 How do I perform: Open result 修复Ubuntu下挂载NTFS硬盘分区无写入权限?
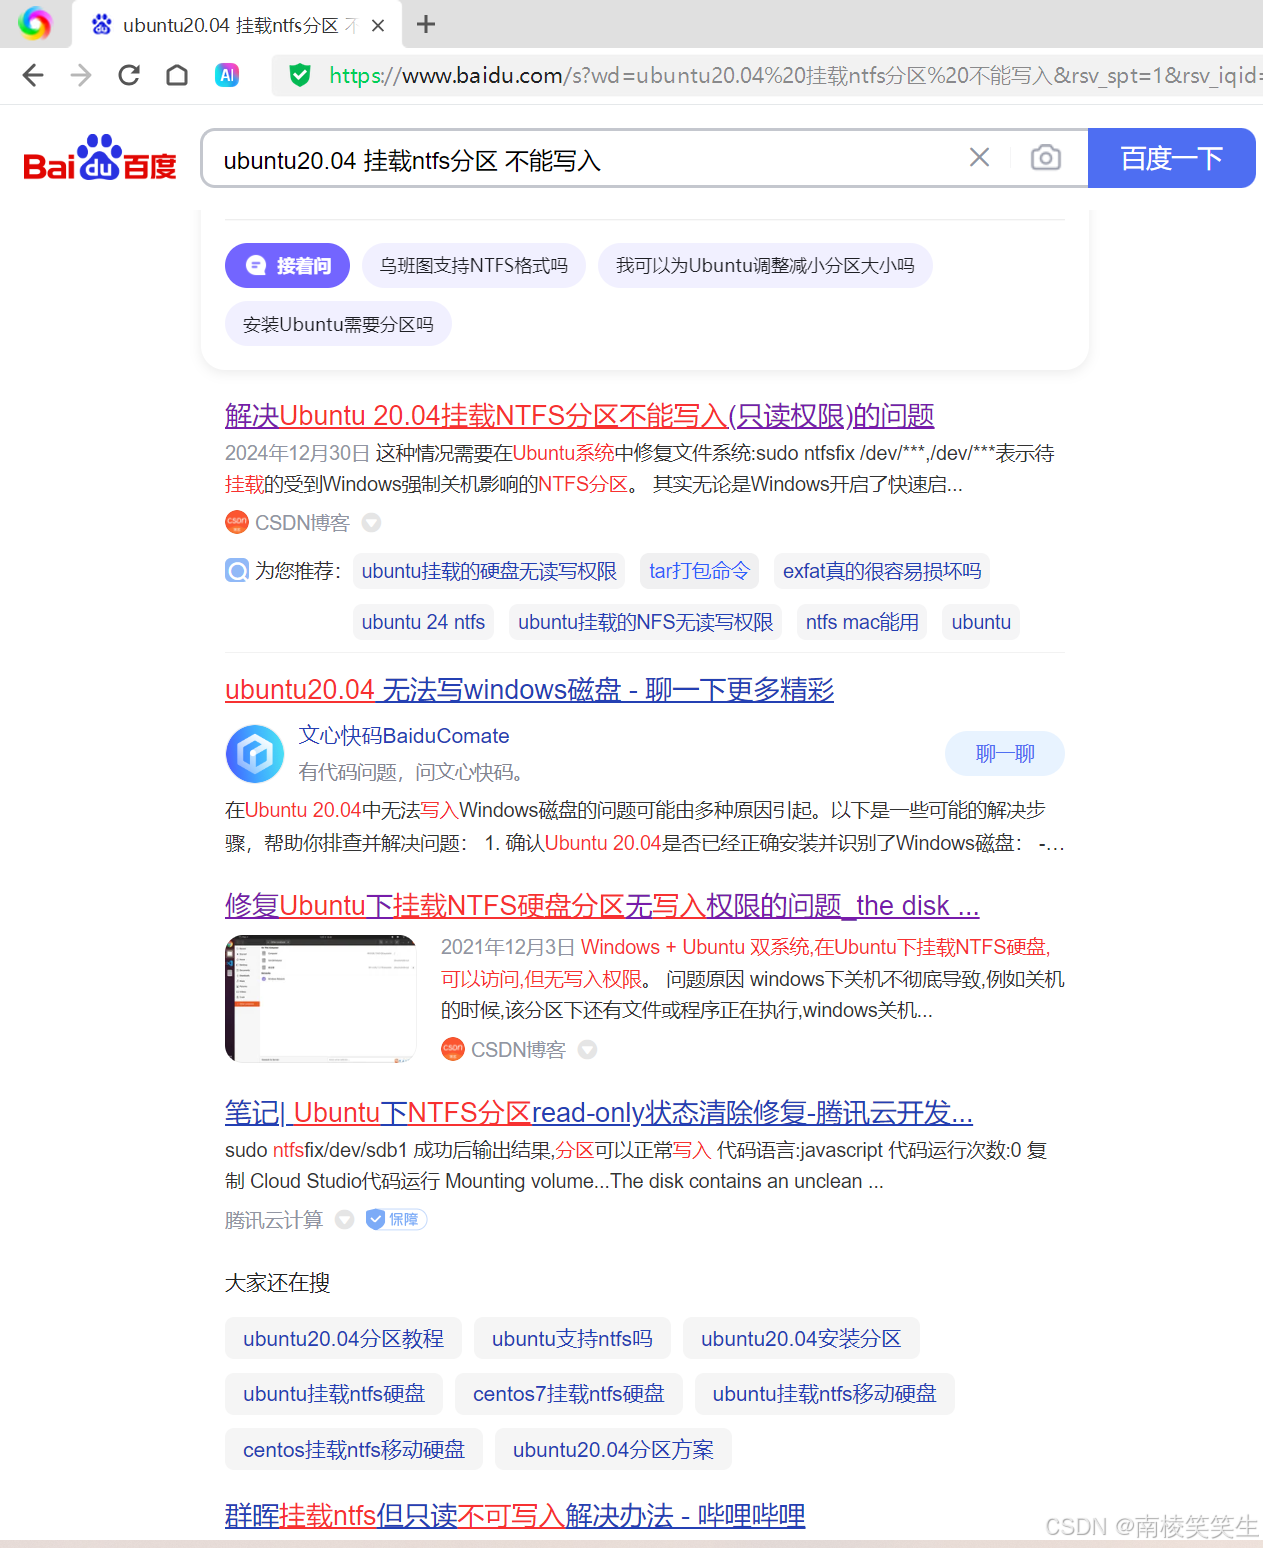602,905
